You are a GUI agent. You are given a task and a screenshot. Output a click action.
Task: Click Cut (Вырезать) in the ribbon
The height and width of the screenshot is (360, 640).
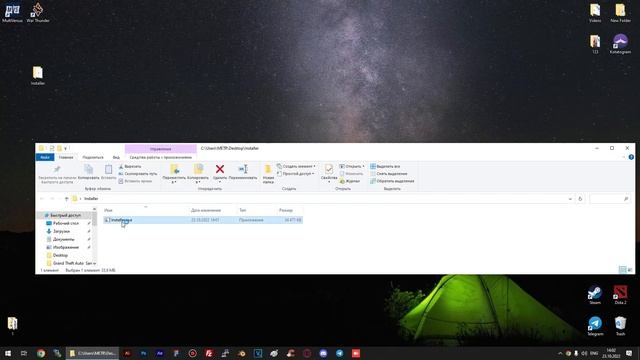pyautogui.click(x=130, y=167)
